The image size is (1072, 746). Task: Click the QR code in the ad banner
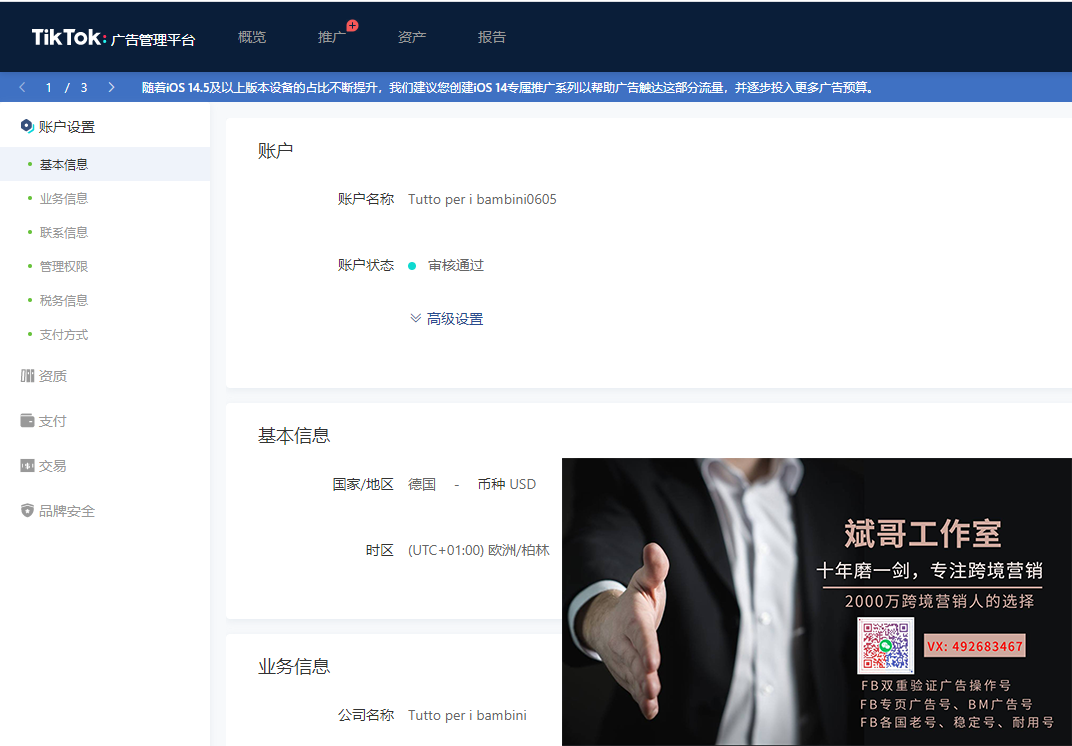pos(885,646)
